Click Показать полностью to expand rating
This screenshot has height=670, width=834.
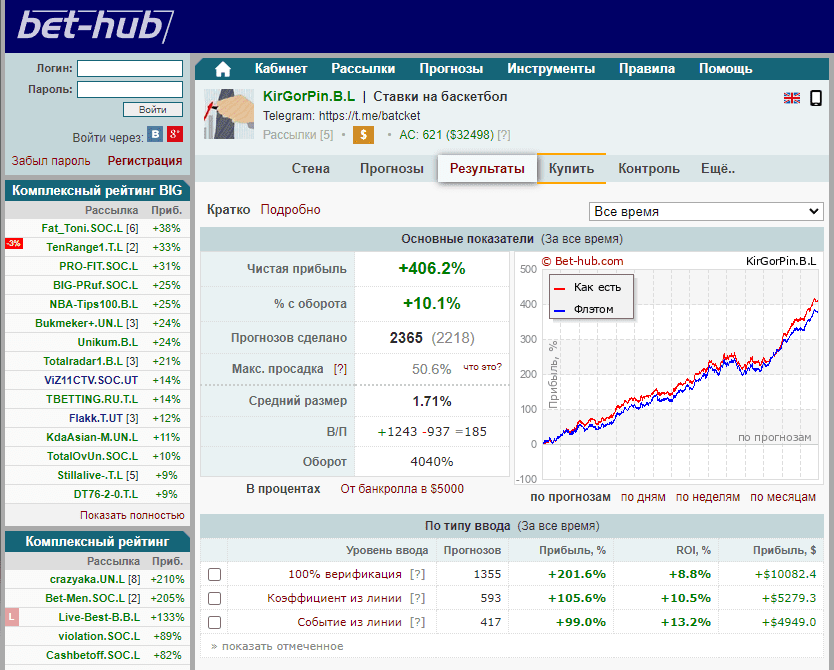click(131, 514)
